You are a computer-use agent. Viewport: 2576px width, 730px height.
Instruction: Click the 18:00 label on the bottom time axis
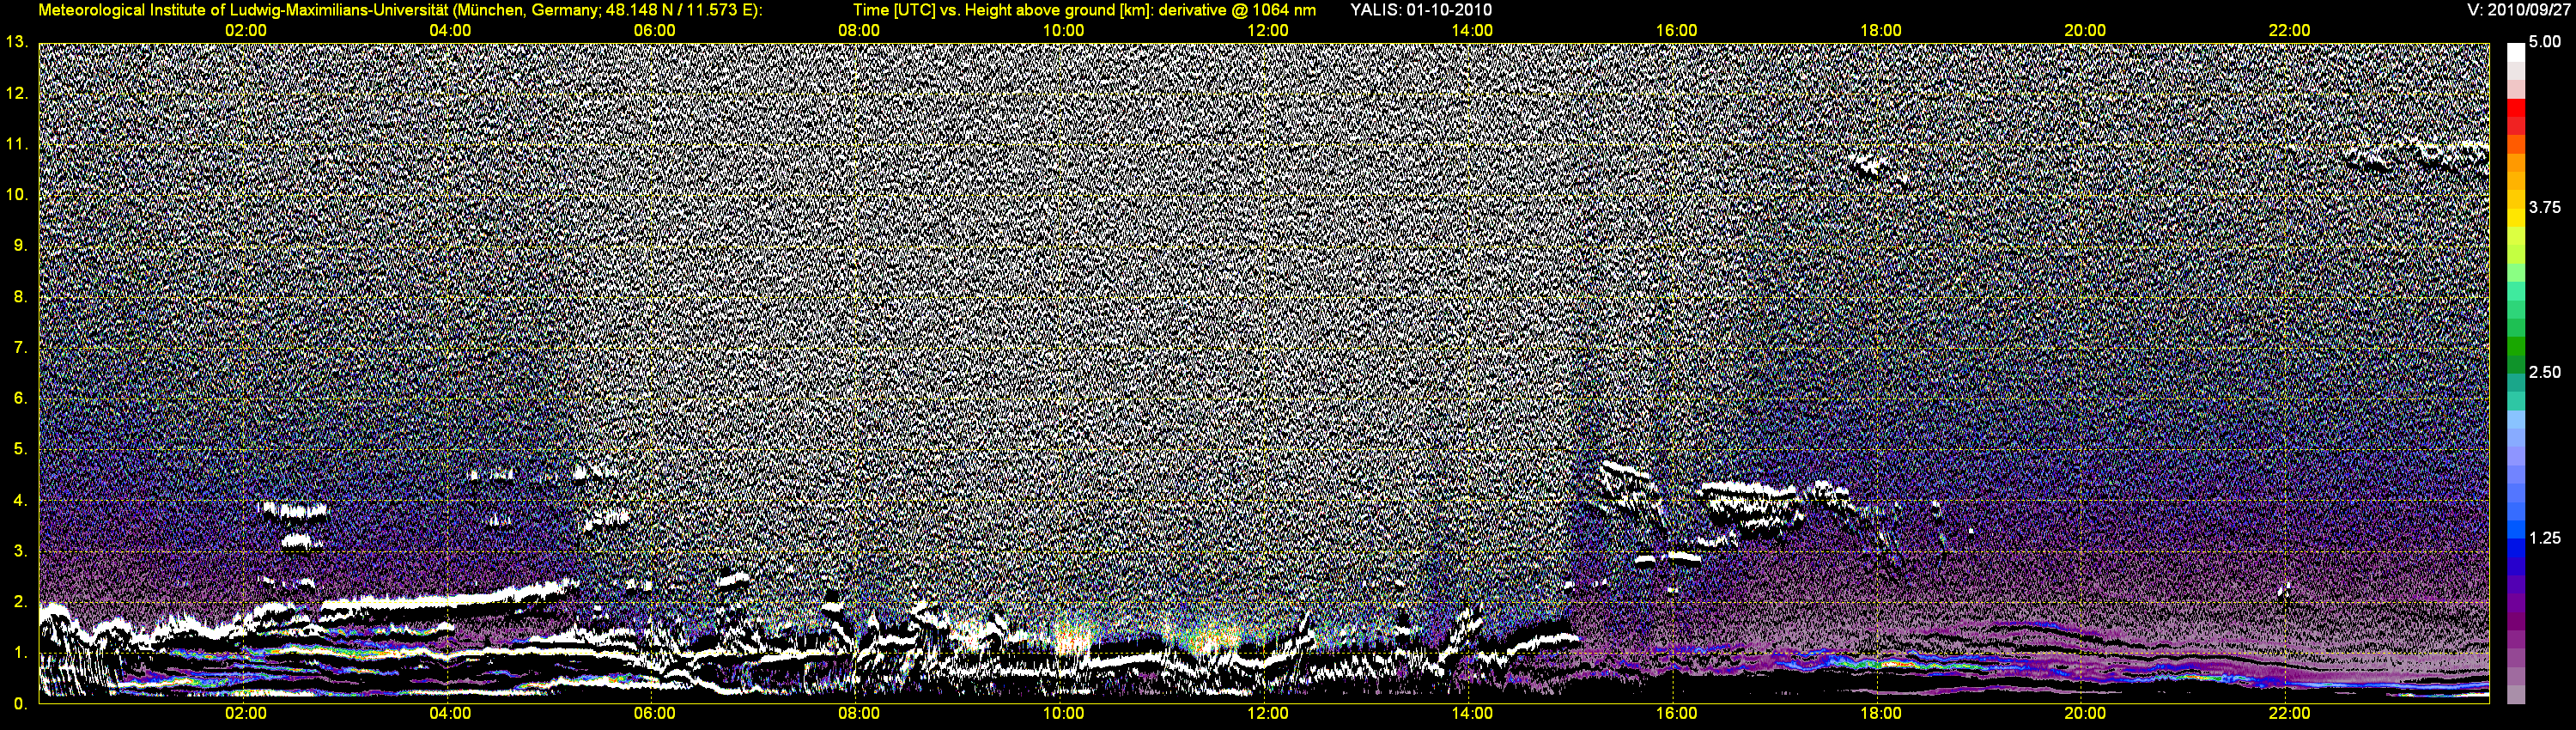1880,714
